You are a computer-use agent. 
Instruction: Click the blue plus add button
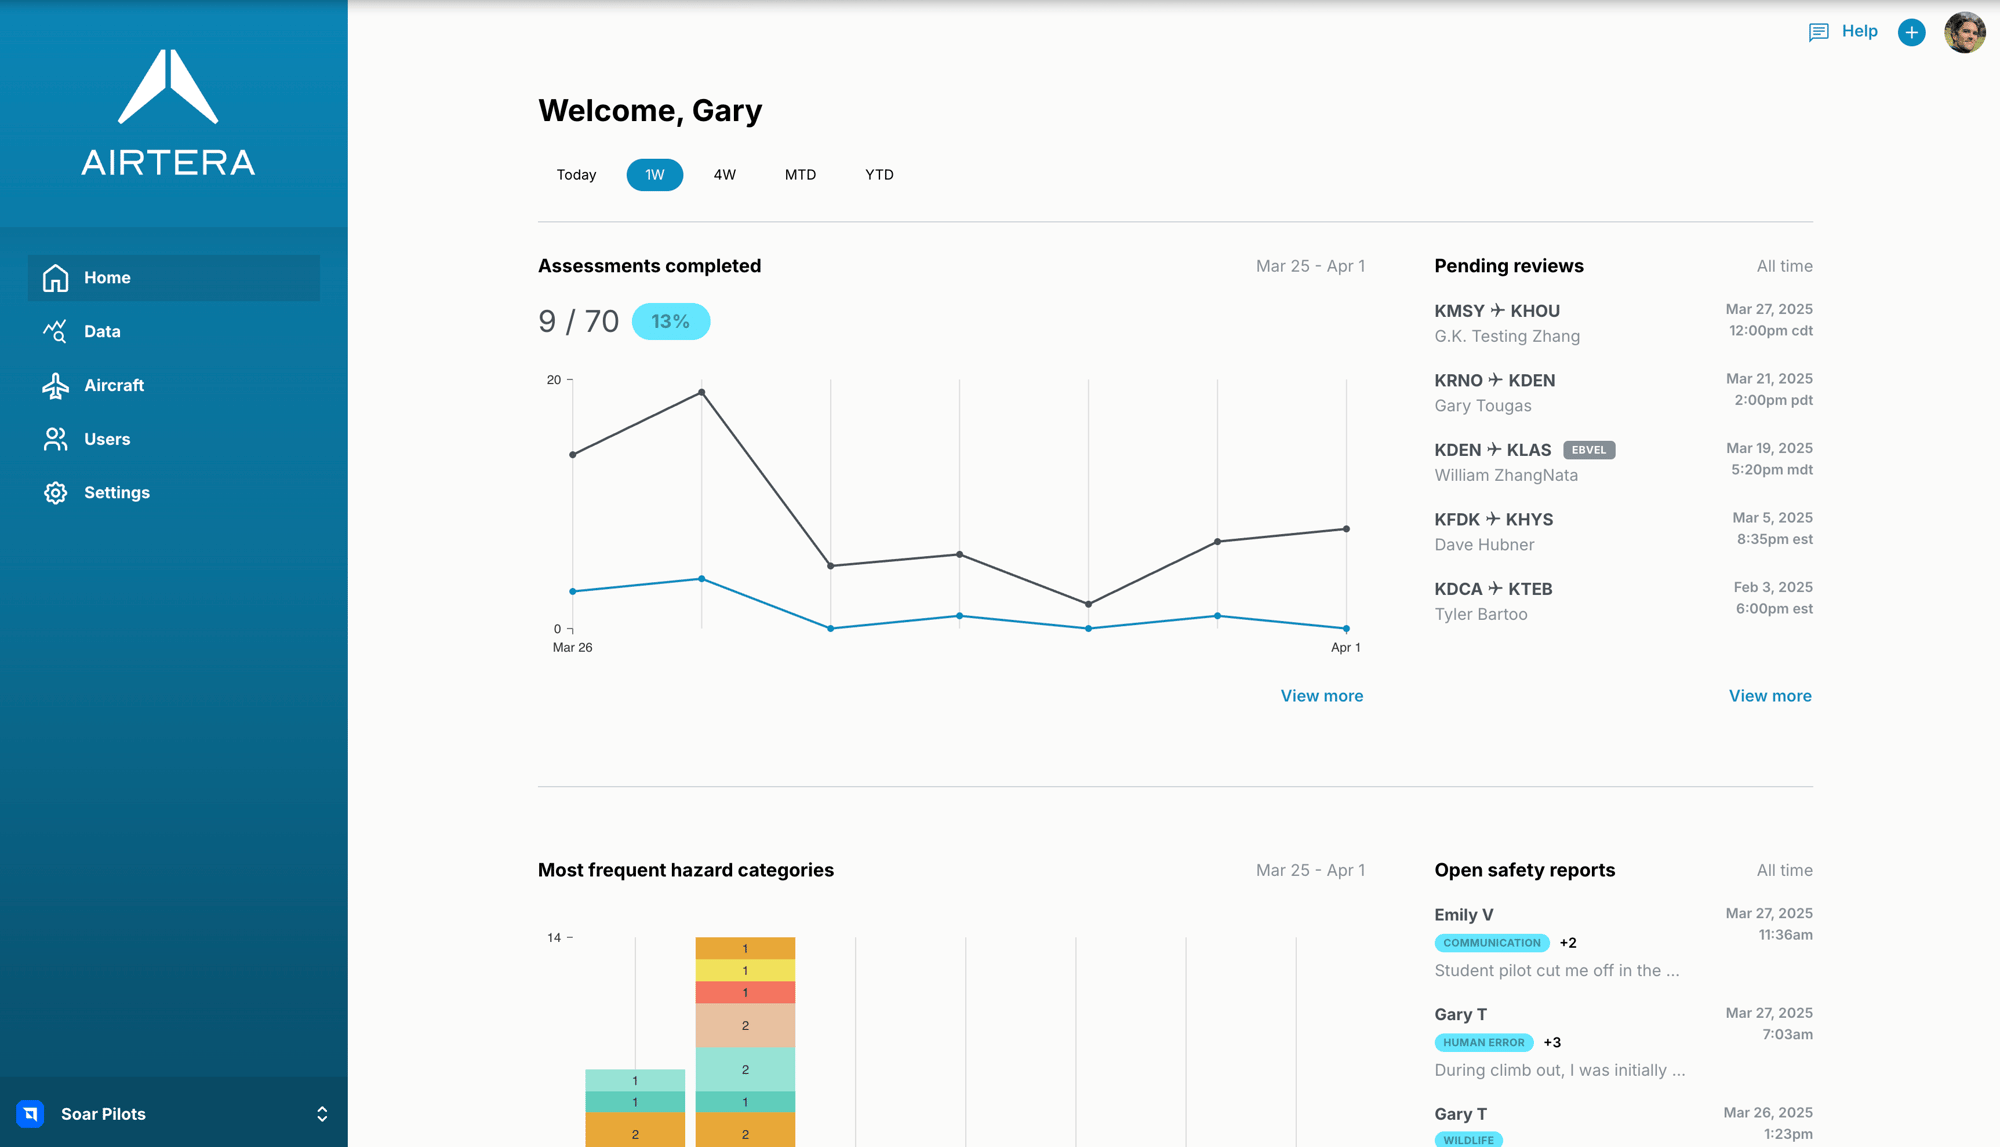coord(1911,32)
